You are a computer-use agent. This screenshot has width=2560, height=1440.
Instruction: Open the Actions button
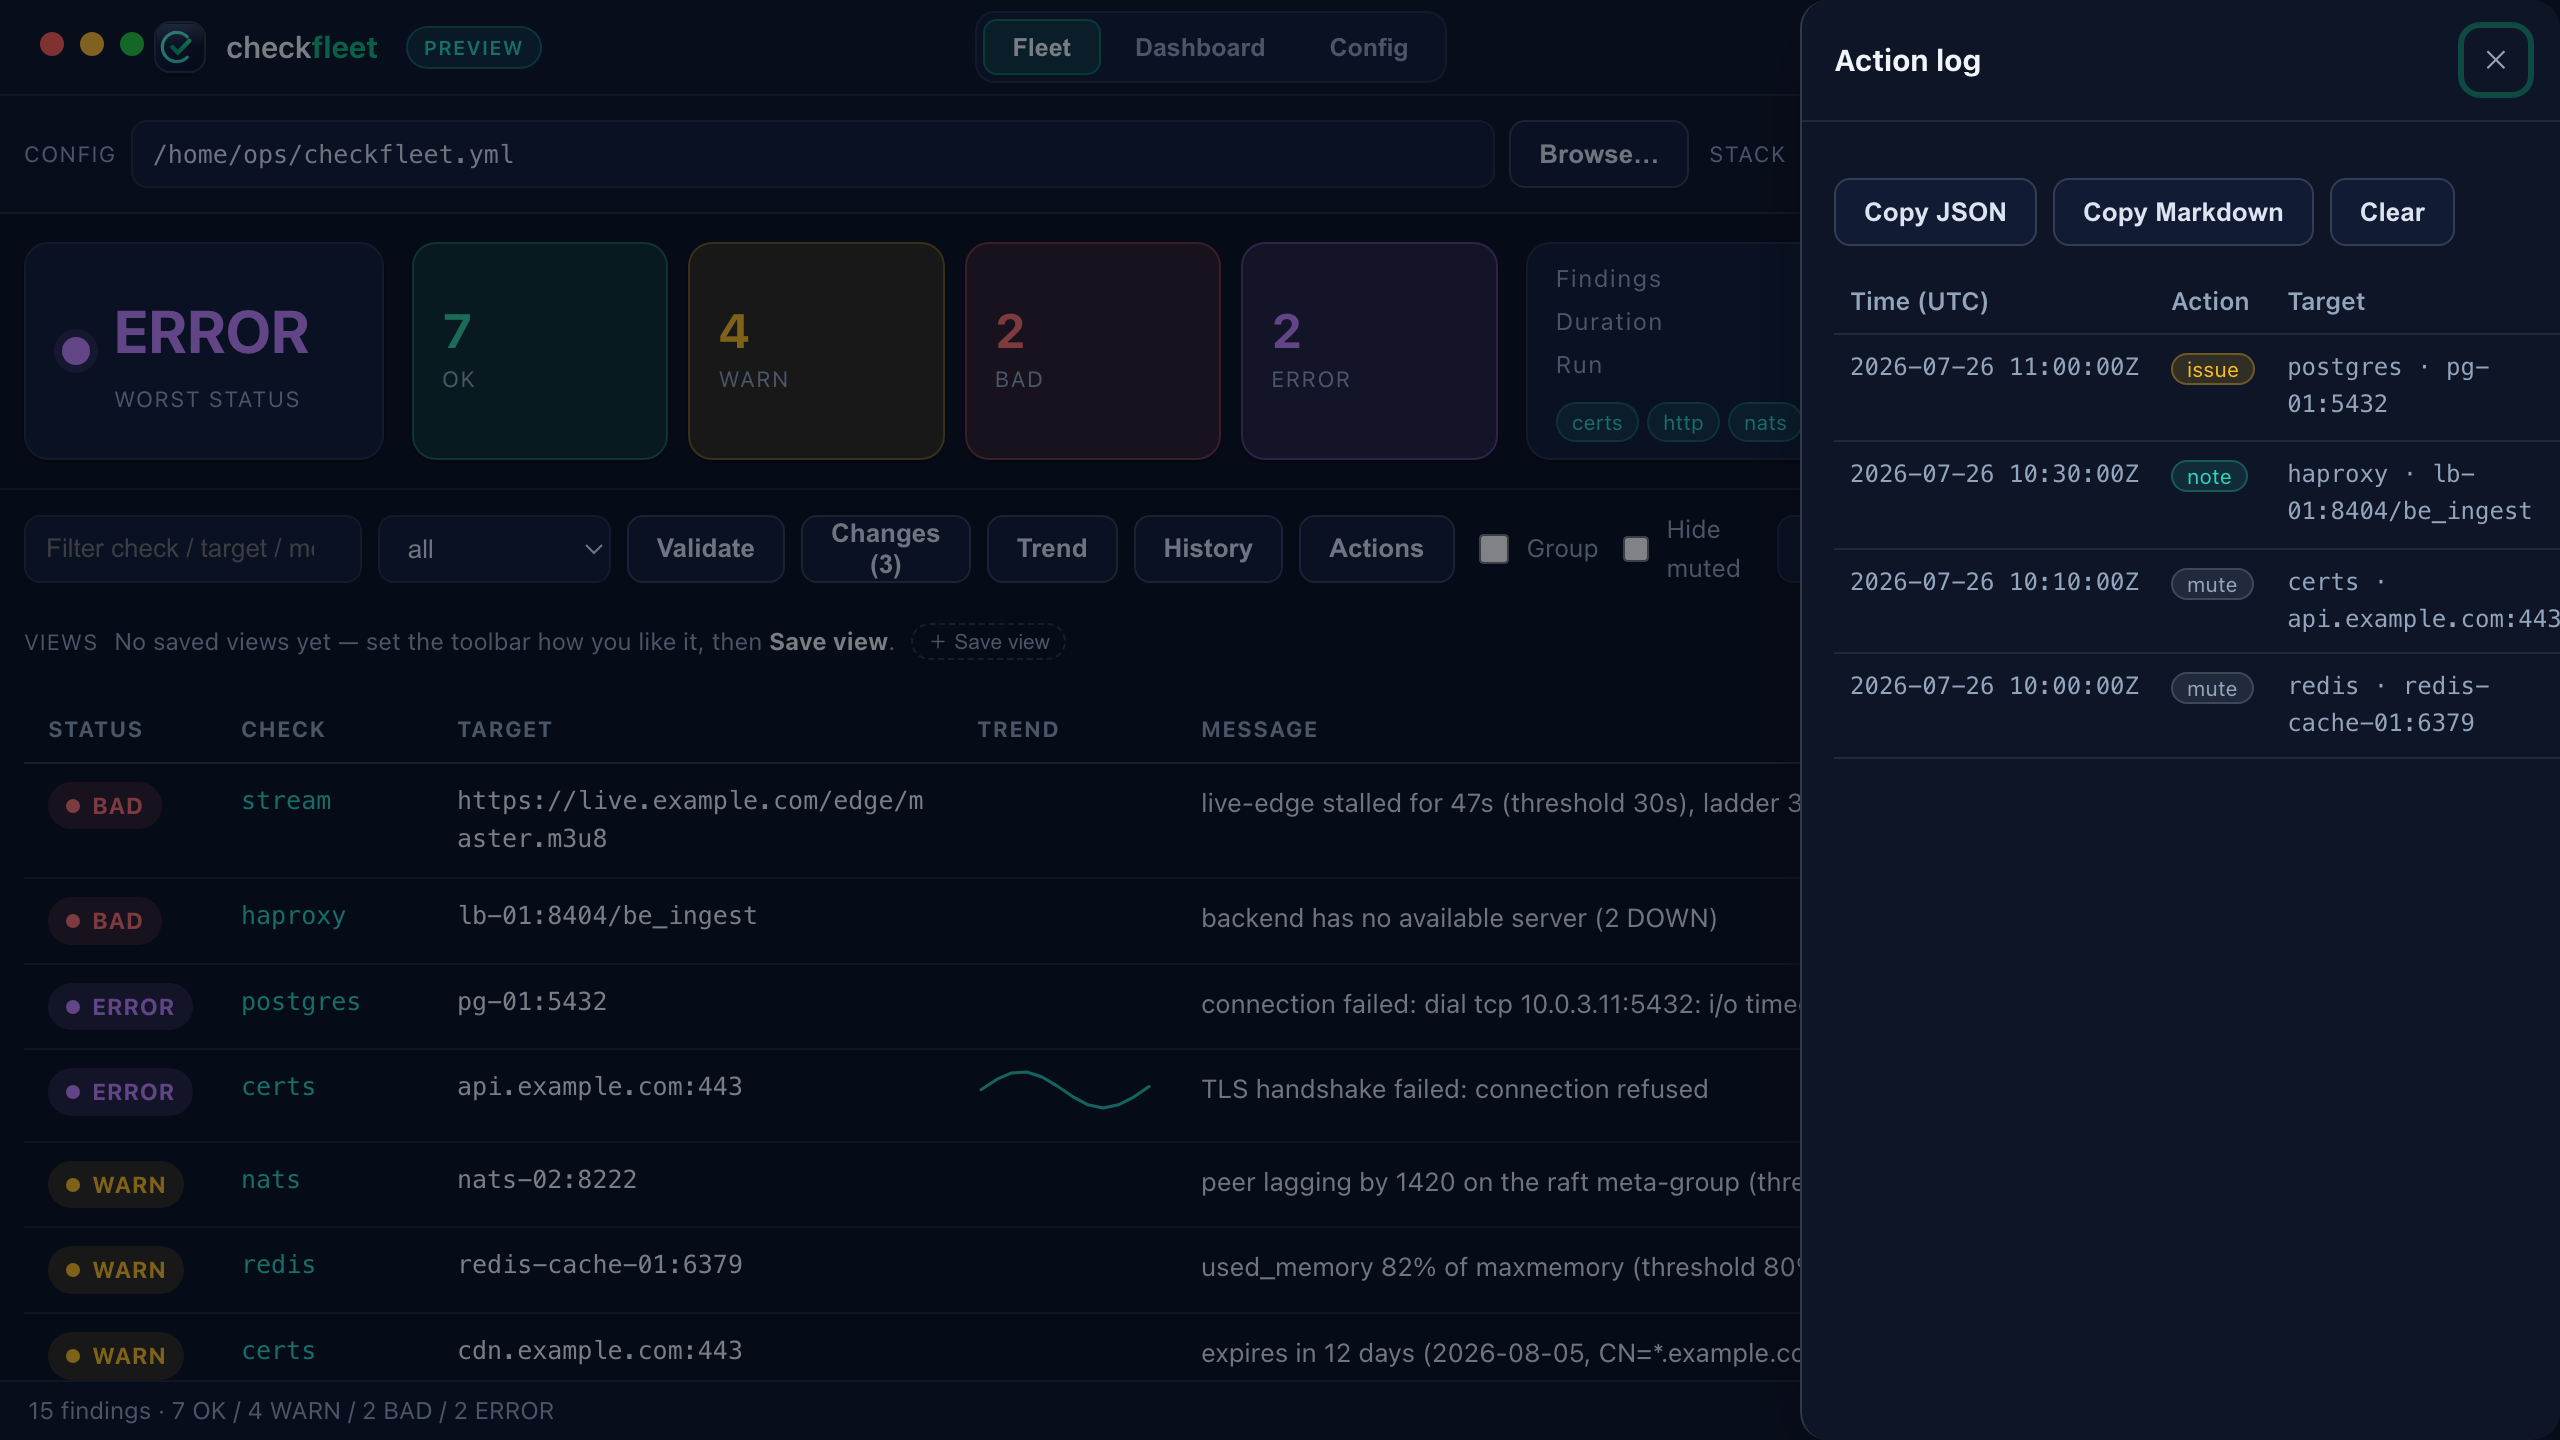click(1376, 548)
